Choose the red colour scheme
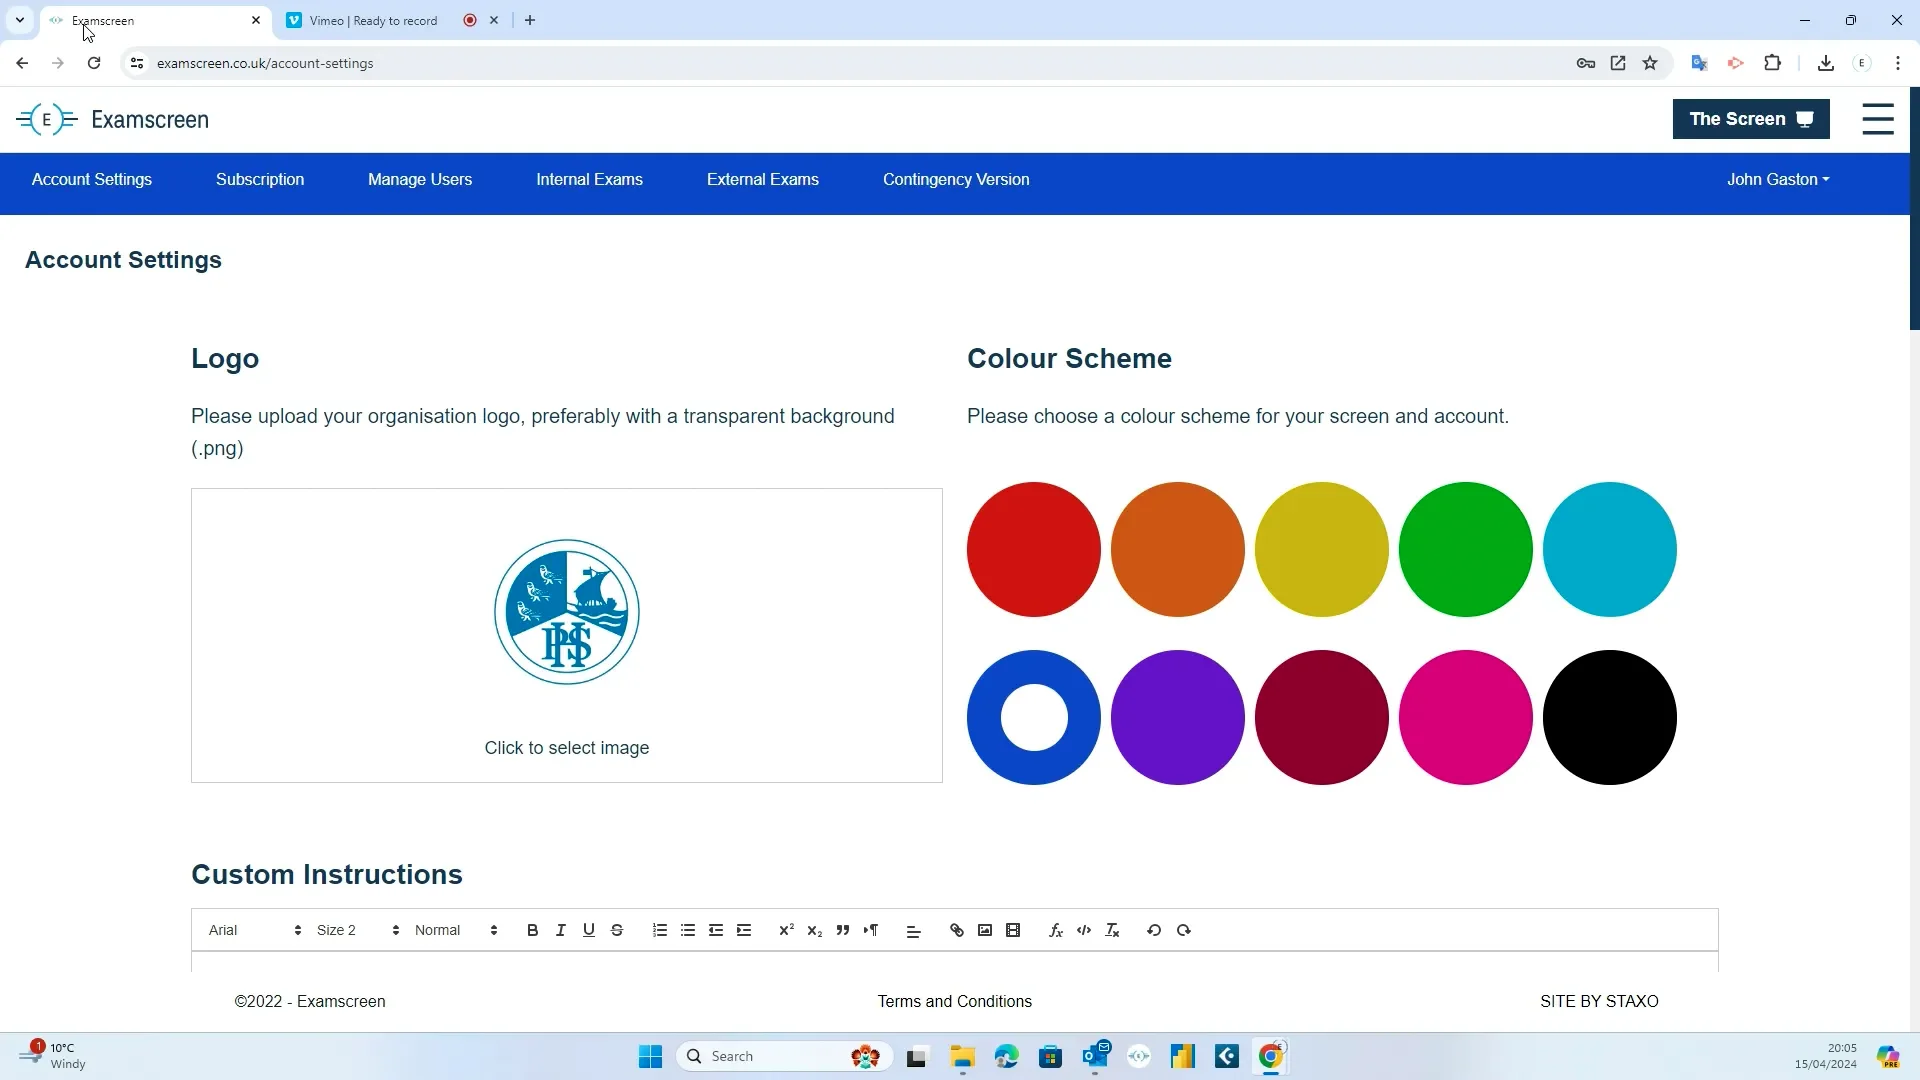The height and width of the screenshot is (1080, 1920). point(1034,550)
